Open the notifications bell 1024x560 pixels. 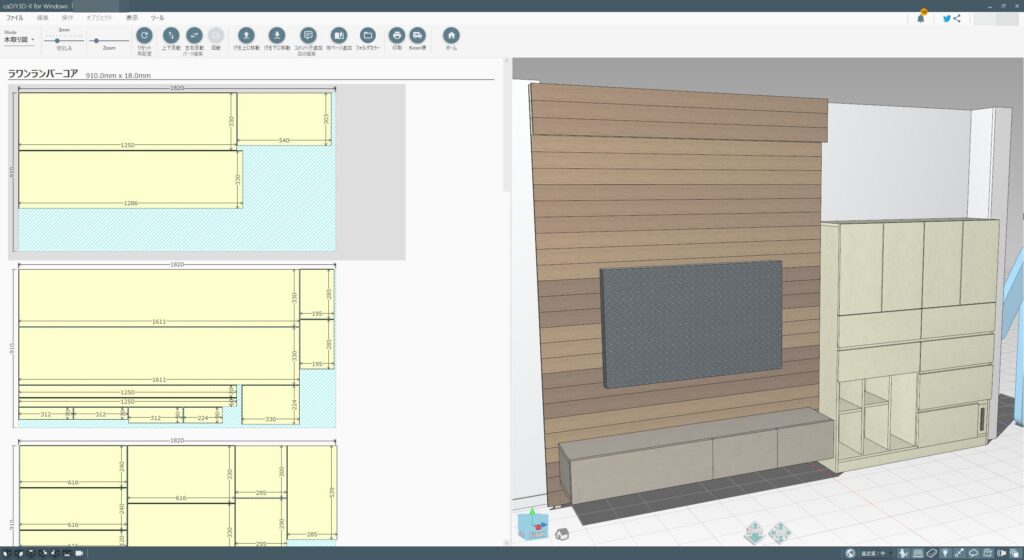coord(920,18)
